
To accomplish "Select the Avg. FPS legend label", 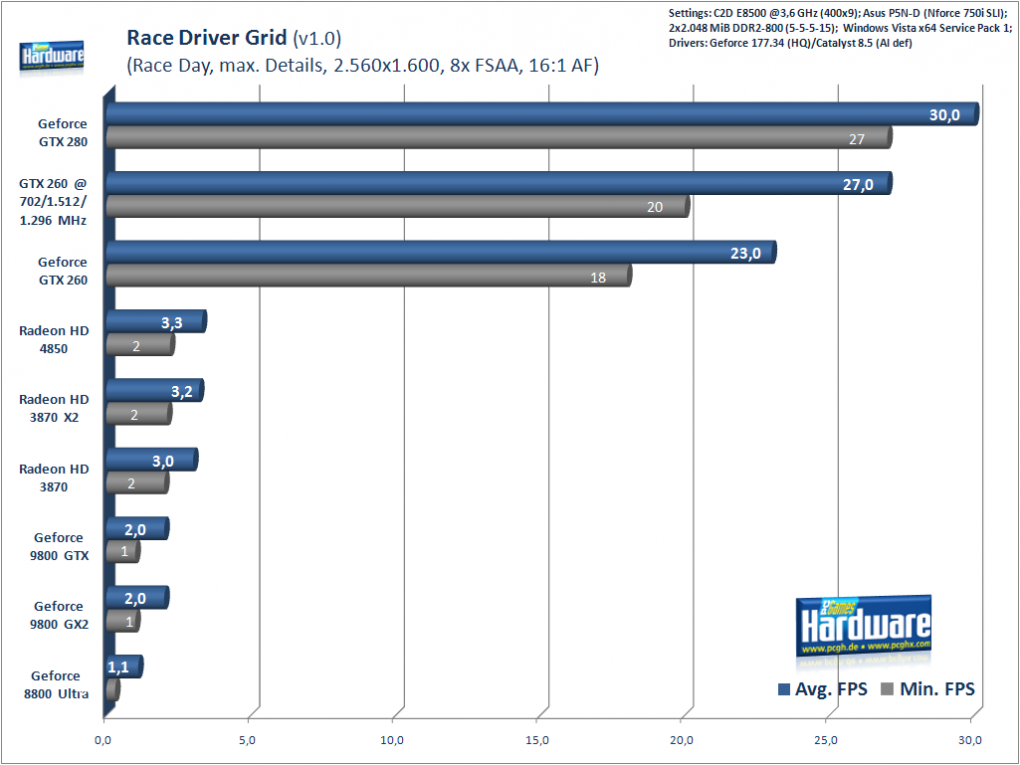I will click(x=831, y=689).
